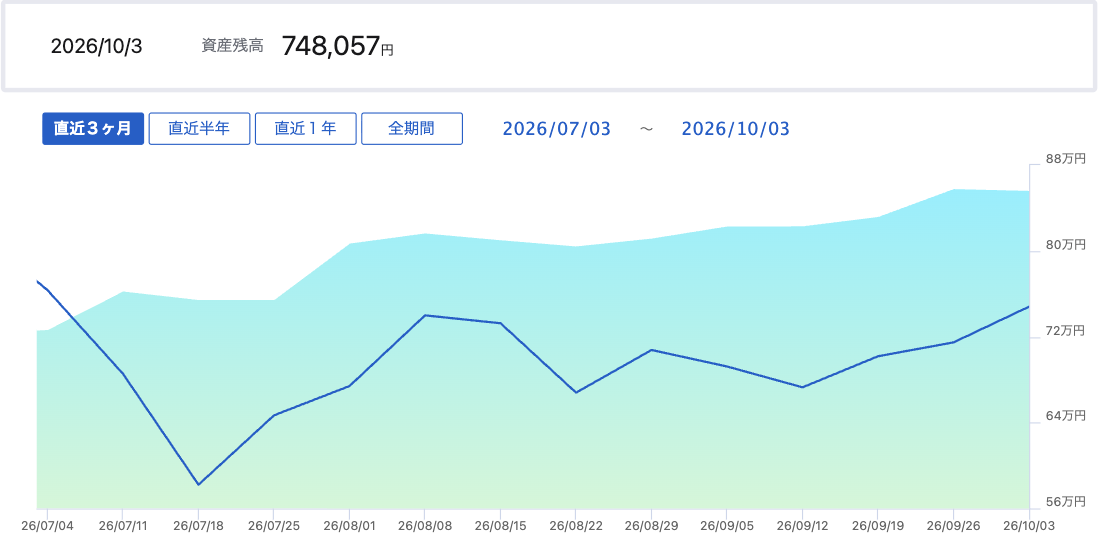Click the 26/07/18 x-axis label
Viewport: 1098px width, 545px height.
pos(198,525)
